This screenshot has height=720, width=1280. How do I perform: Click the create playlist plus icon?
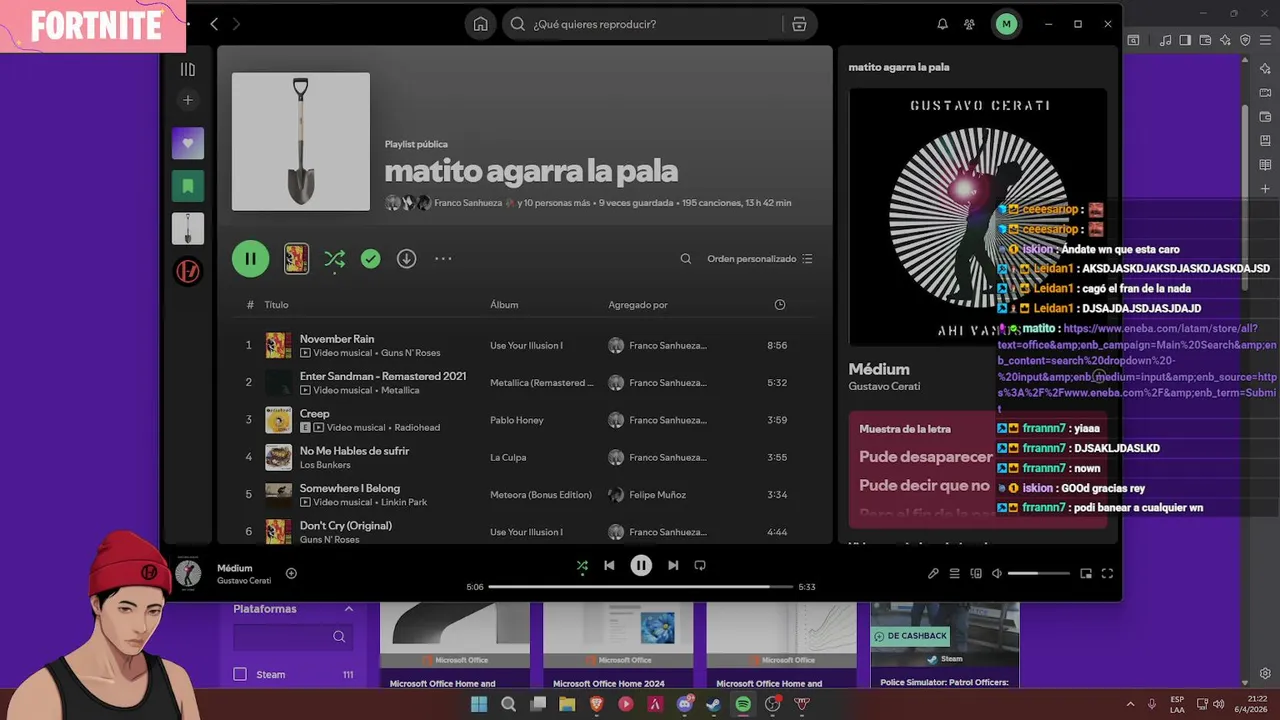click(x=187, y=100)
